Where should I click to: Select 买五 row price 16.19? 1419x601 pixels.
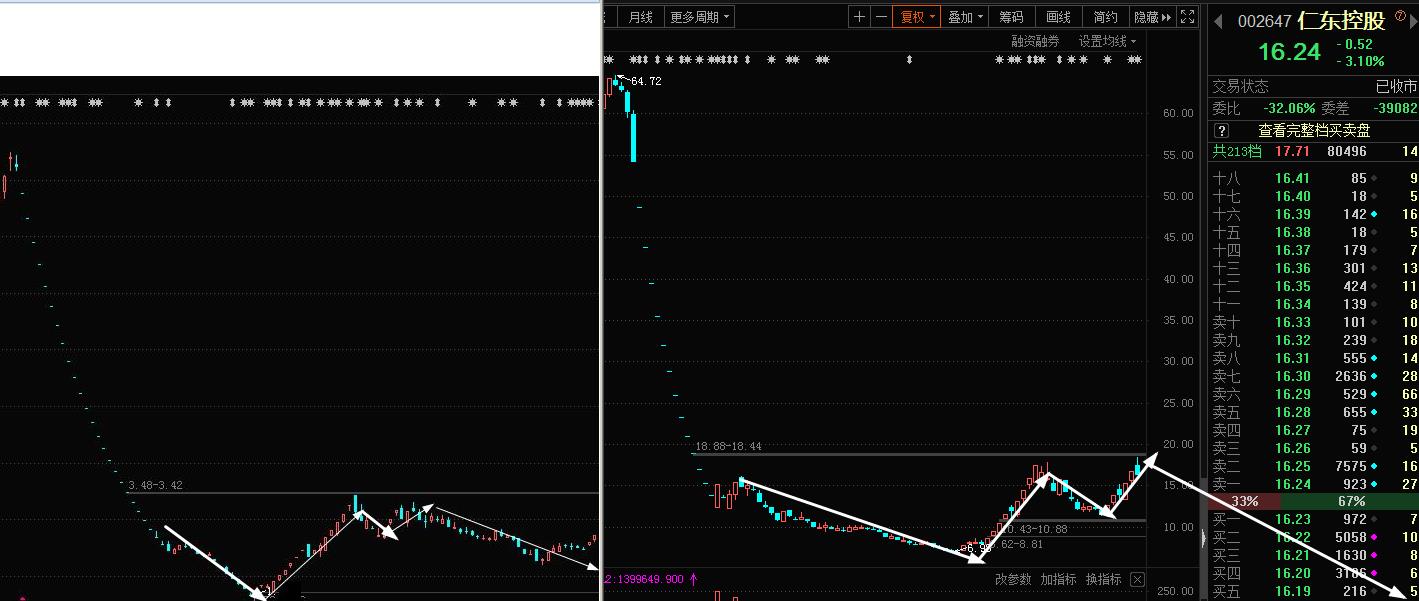(x=1292, y=591)
